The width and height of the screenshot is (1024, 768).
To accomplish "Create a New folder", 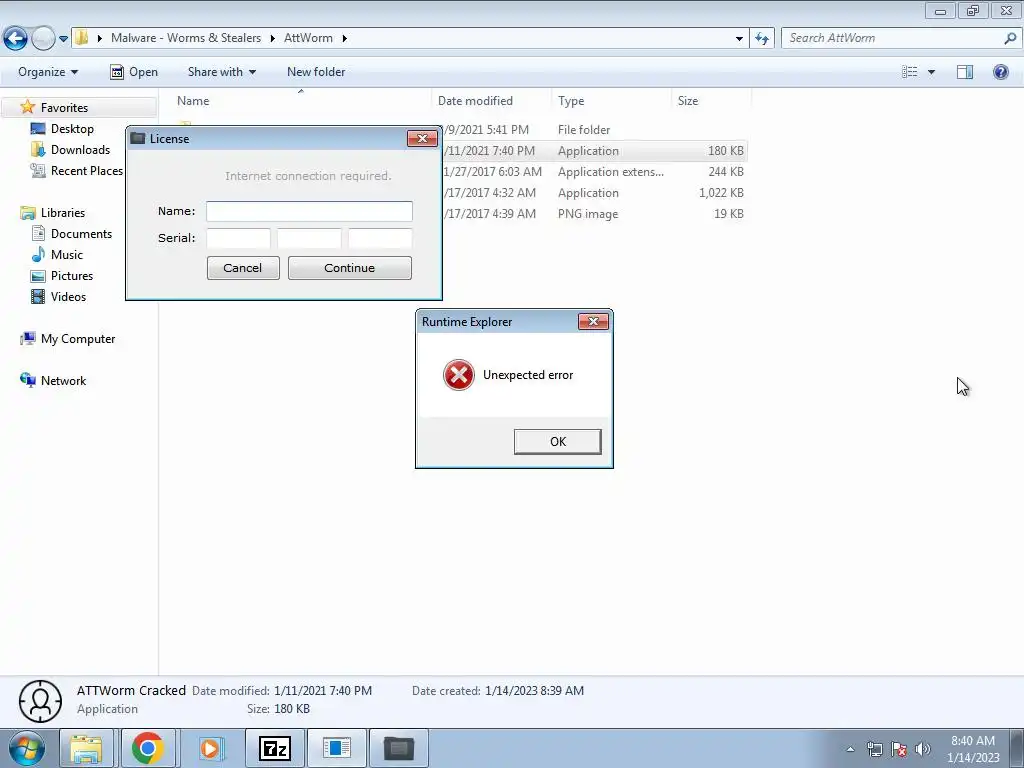I will point(316,72).
